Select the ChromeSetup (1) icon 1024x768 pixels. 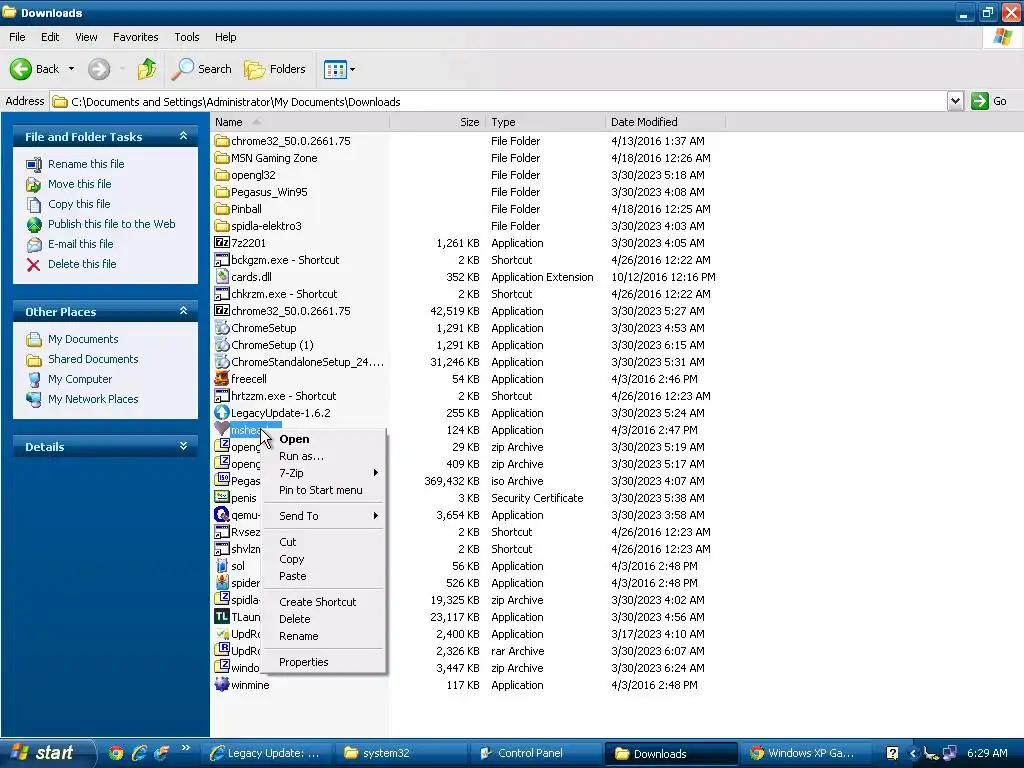click(222, 344)
